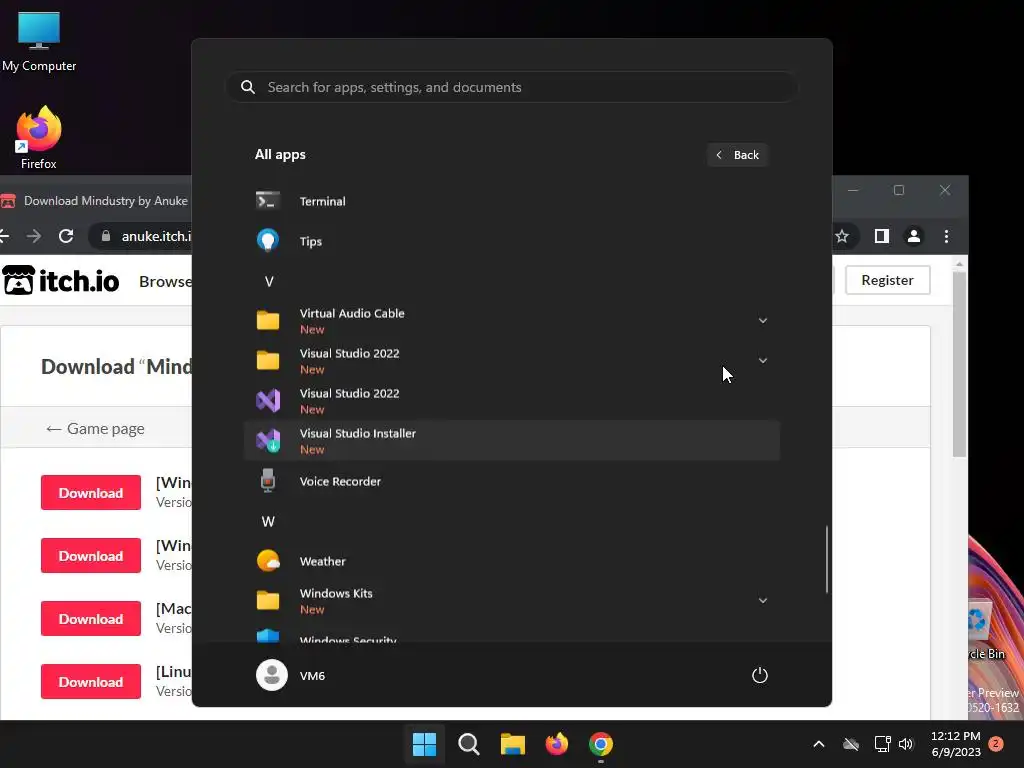Open taskbar Search magnifier
The height and width of the screenshot is (768, 1024).
[469, 744]
